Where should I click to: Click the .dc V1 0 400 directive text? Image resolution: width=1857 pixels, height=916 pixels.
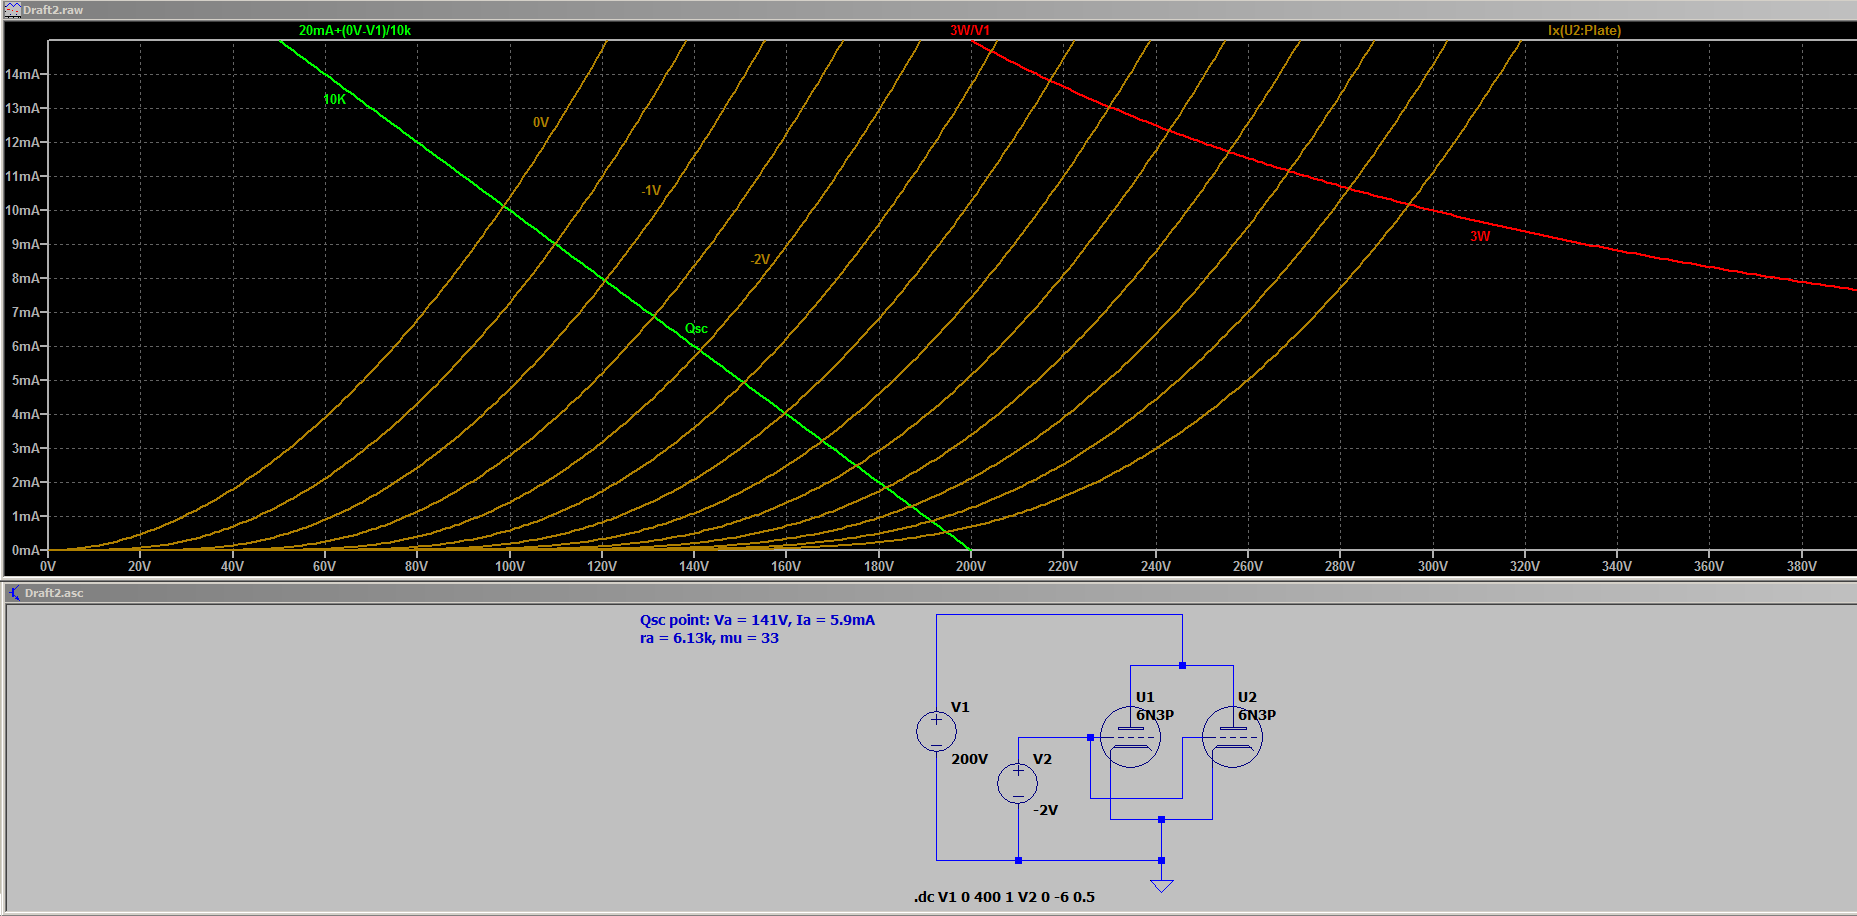point(1004,897)
